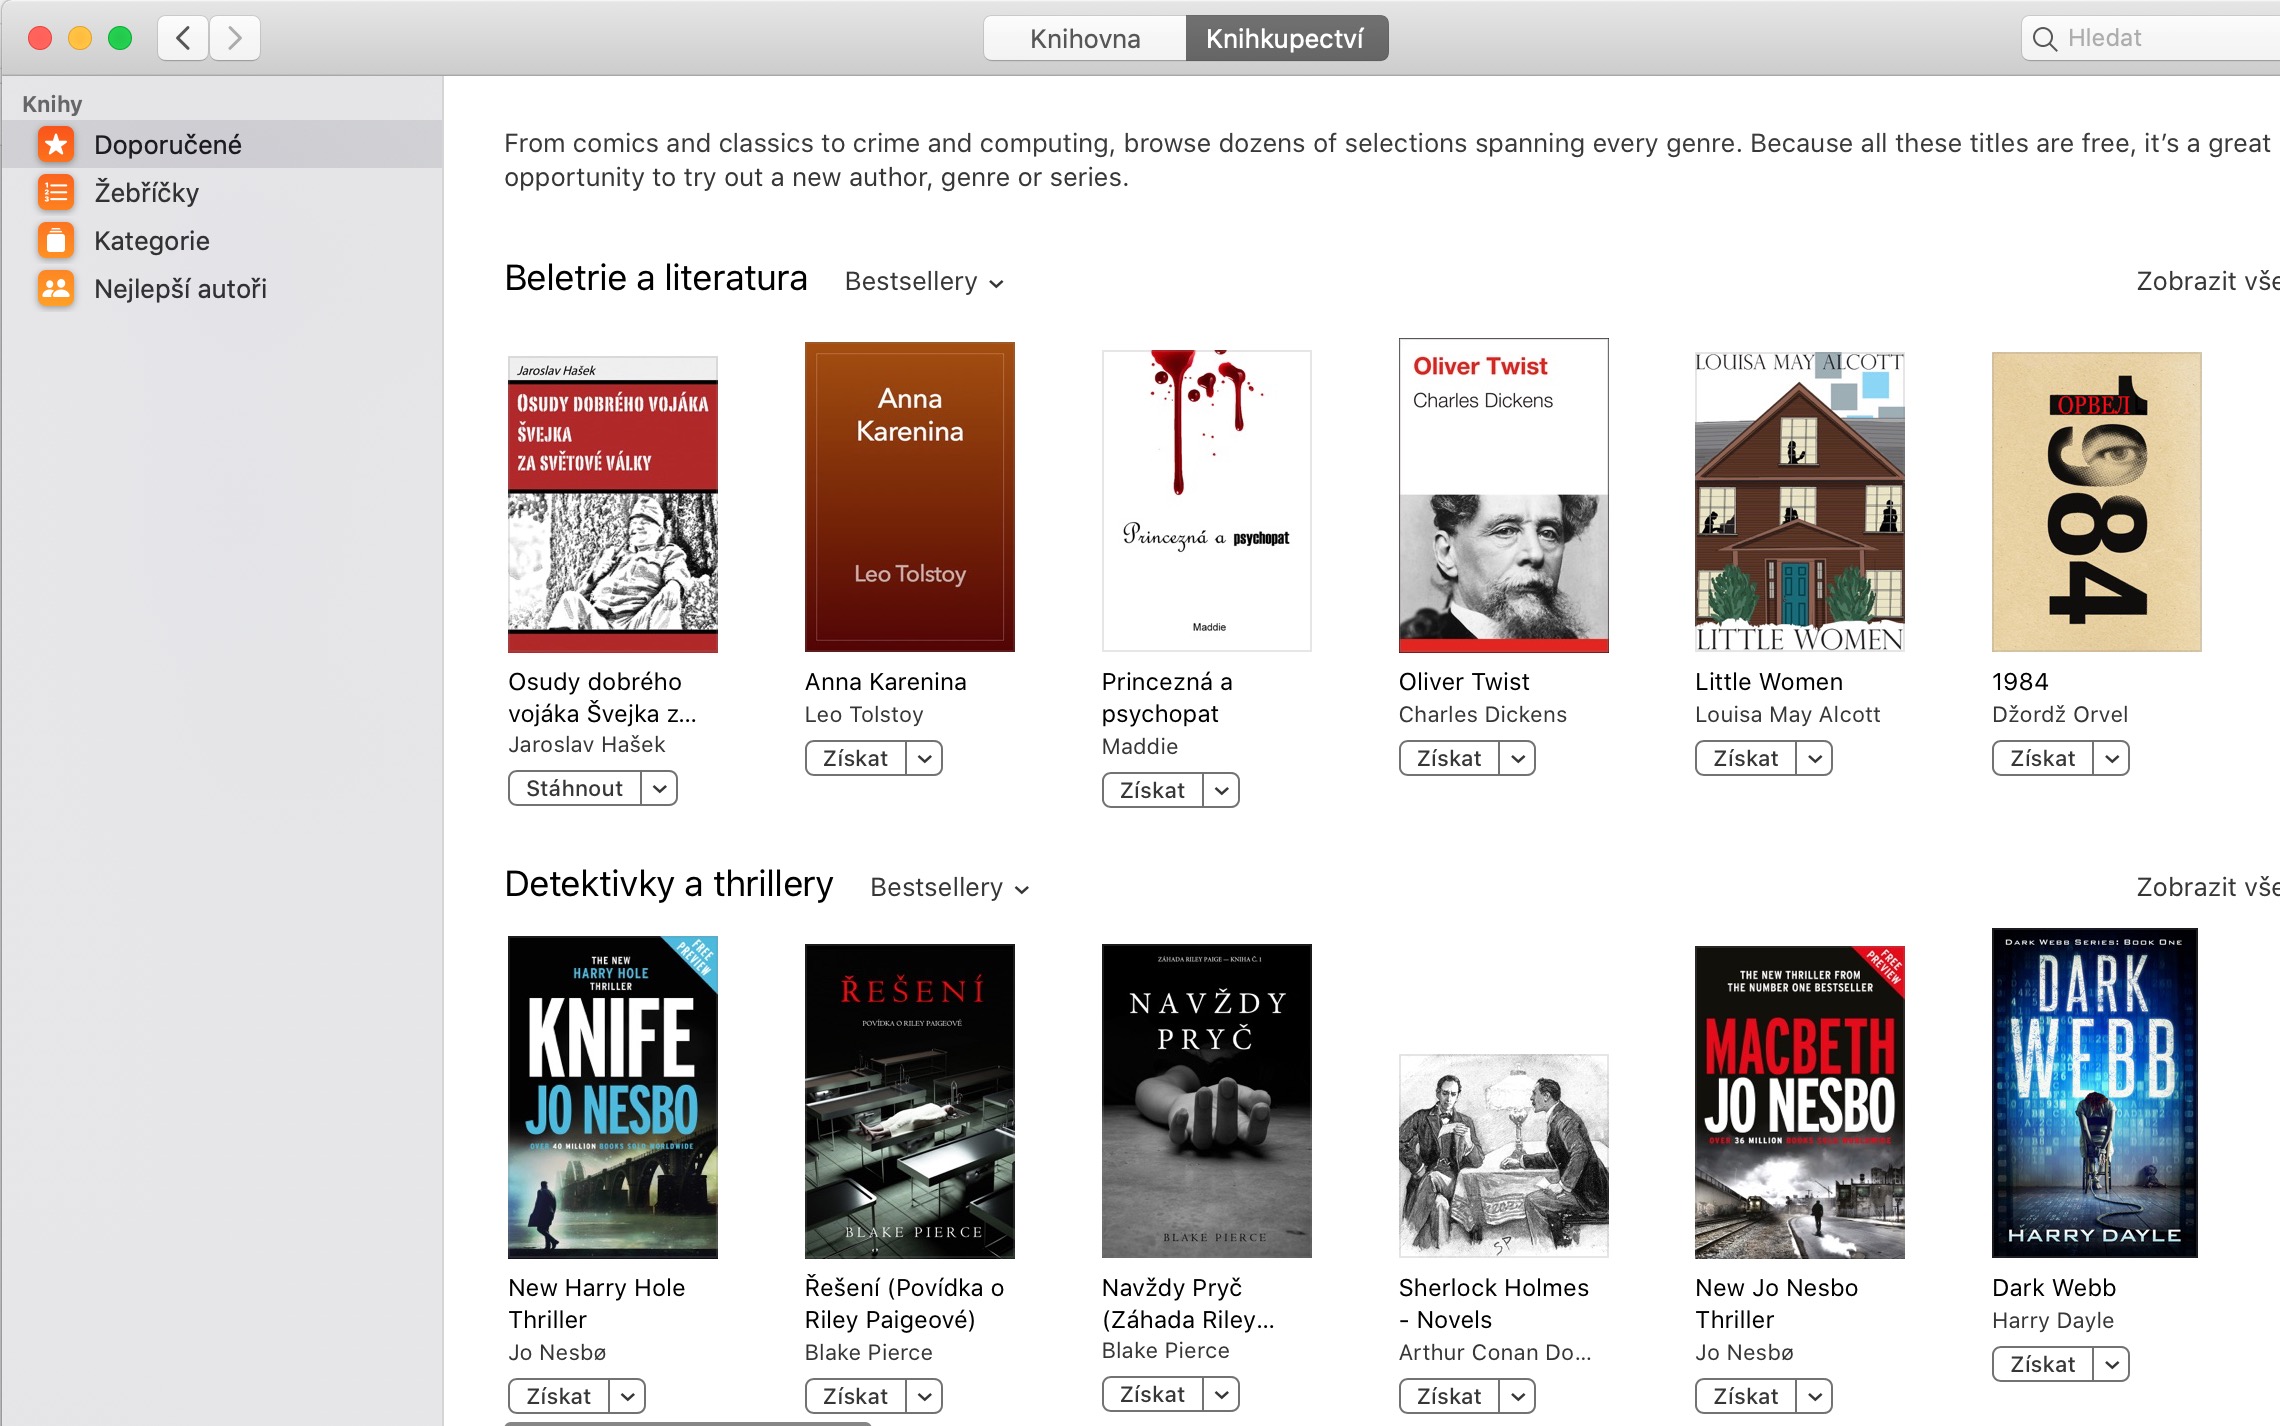Open the Dark Webb book cover

click(x=2094, y=1093)
